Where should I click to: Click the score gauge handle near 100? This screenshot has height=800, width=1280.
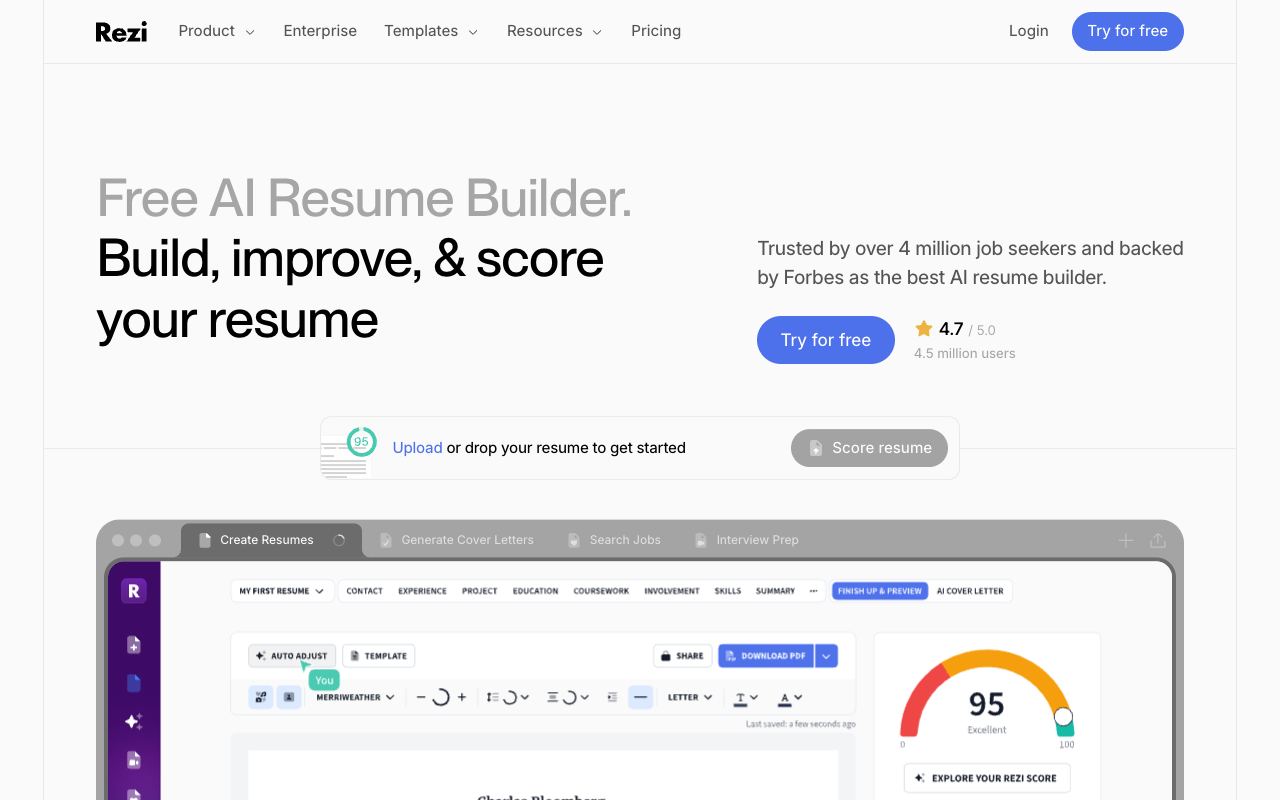[x=1063, y=716]
